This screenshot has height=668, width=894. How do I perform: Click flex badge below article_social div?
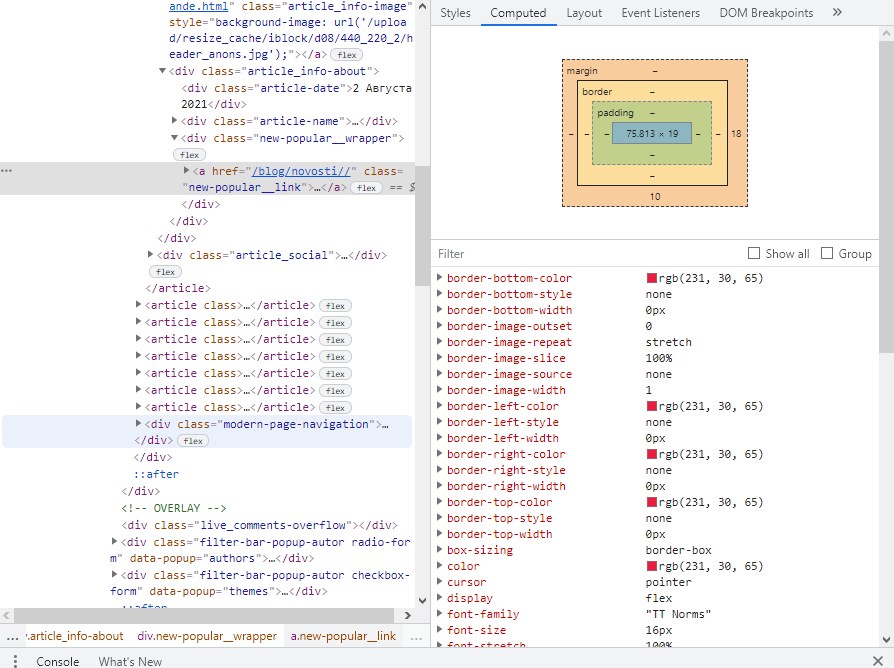[165, 272]
